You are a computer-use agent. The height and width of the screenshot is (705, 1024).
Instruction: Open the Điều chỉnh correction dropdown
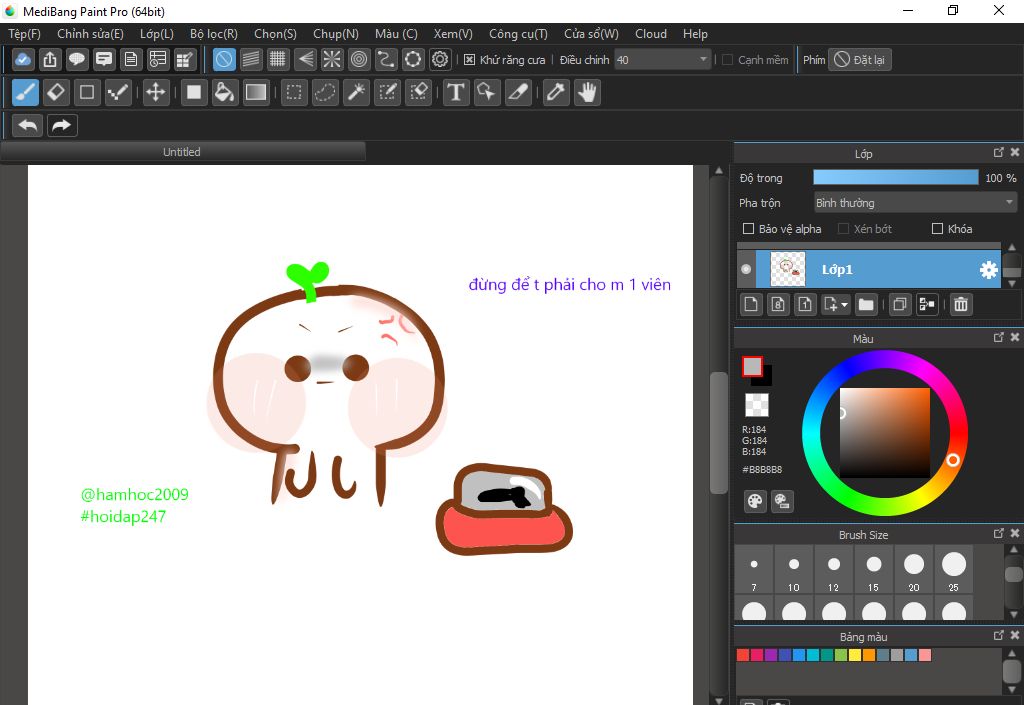663,60
